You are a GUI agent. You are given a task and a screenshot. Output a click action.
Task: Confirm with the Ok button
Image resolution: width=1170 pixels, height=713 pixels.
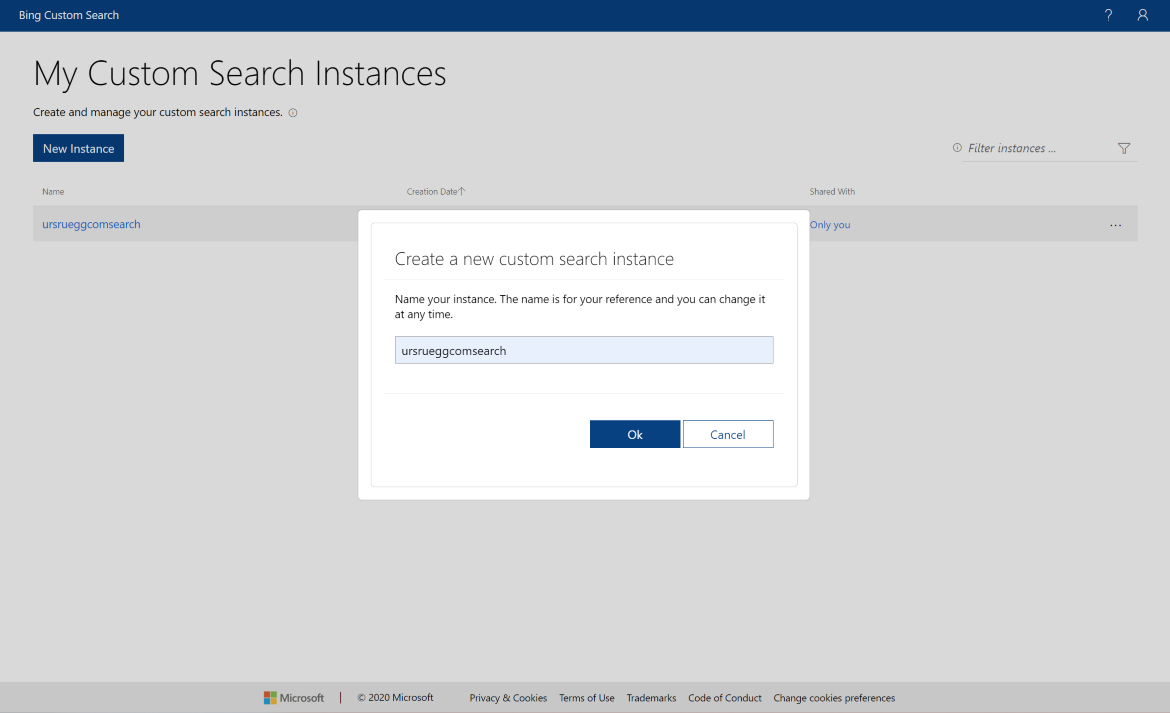[635, 434]
